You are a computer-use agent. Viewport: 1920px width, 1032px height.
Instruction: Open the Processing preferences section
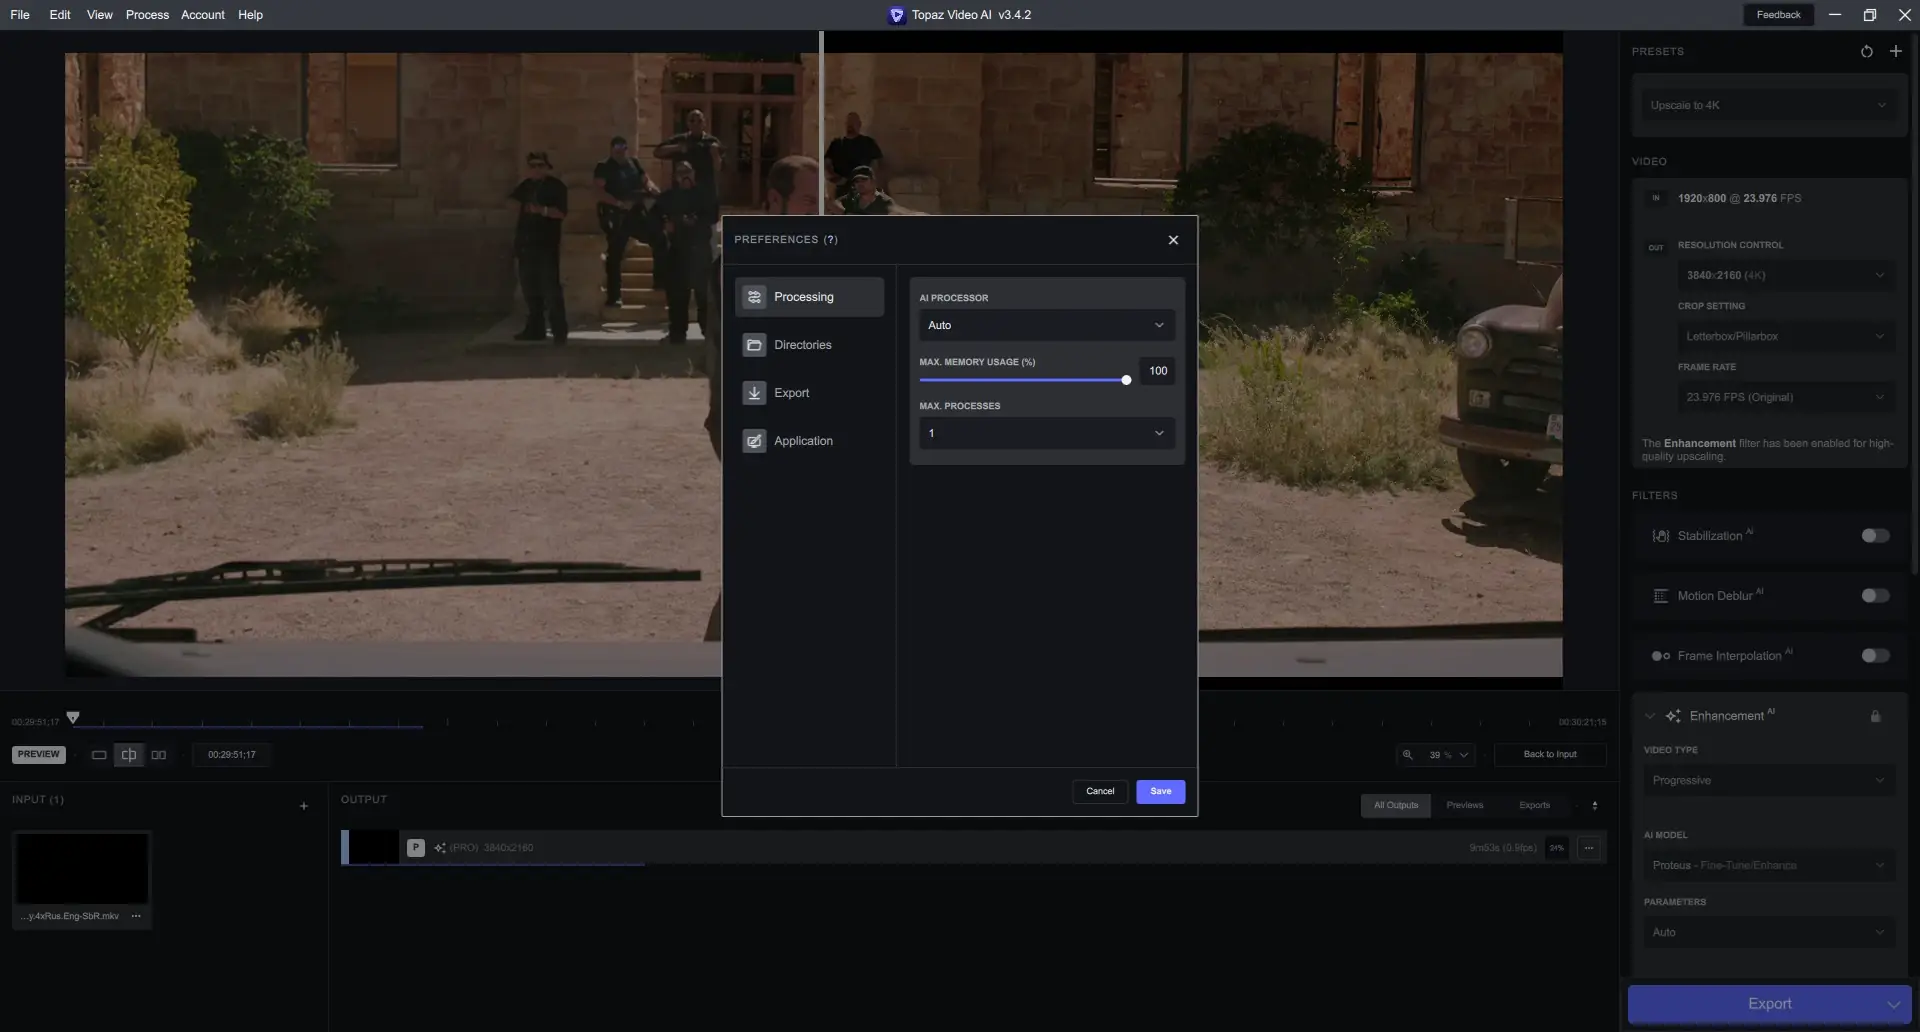click(x=809, y=297)
